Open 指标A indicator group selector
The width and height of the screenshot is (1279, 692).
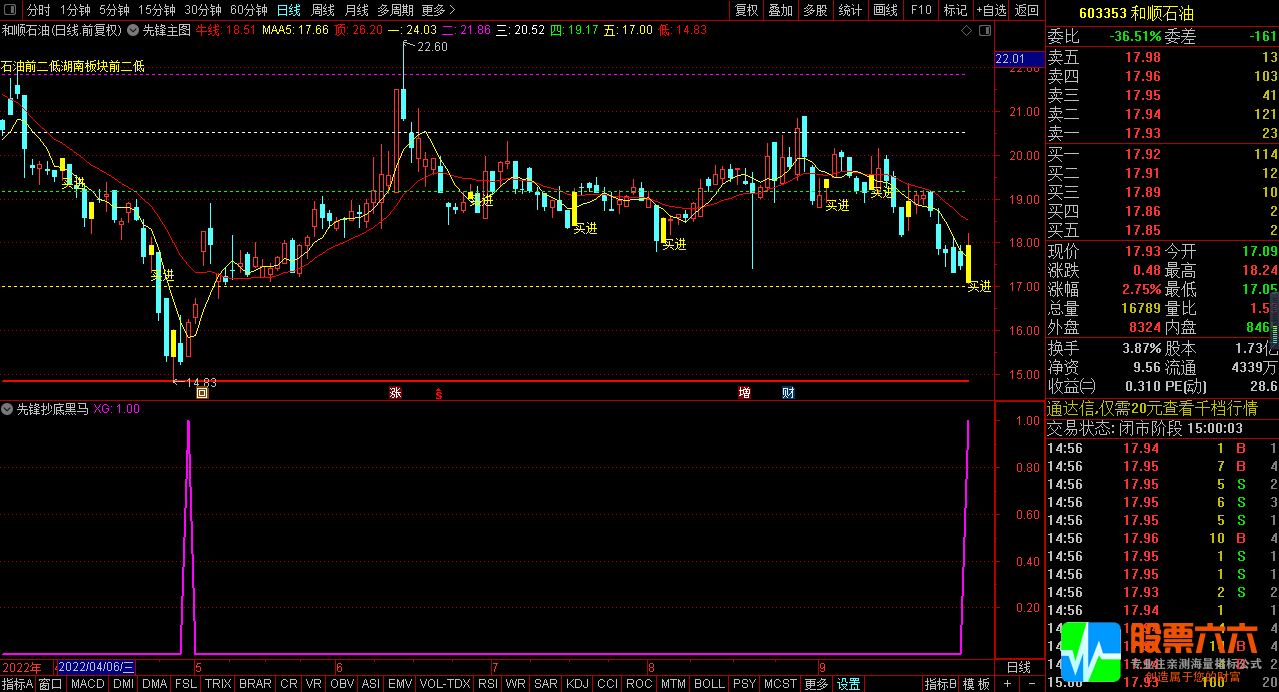point(18,684)
